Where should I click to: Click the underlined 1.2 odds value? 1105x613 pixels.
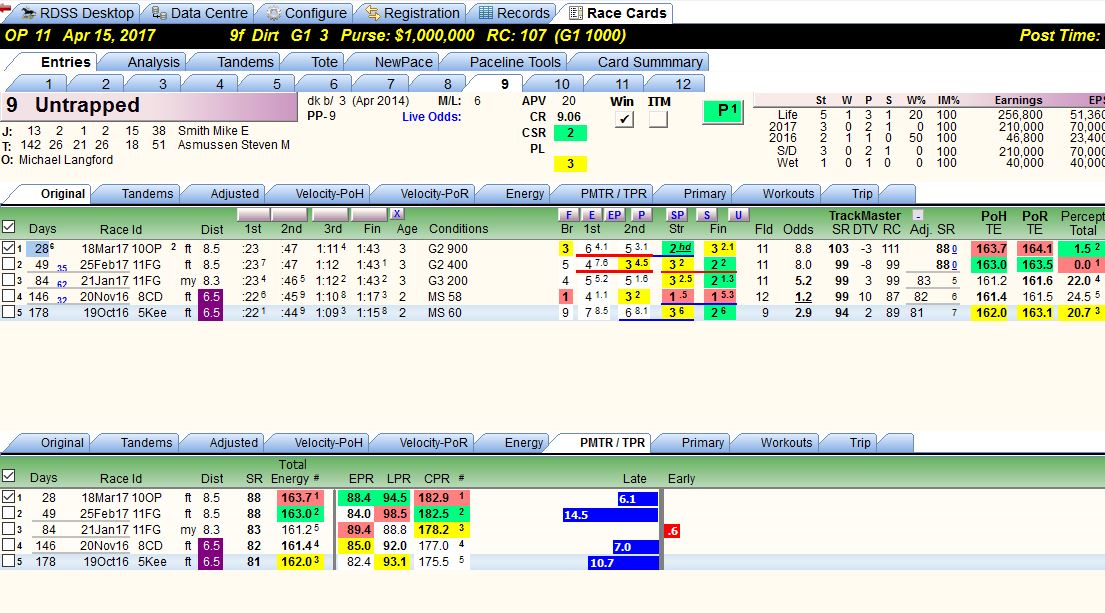point(803,297)
